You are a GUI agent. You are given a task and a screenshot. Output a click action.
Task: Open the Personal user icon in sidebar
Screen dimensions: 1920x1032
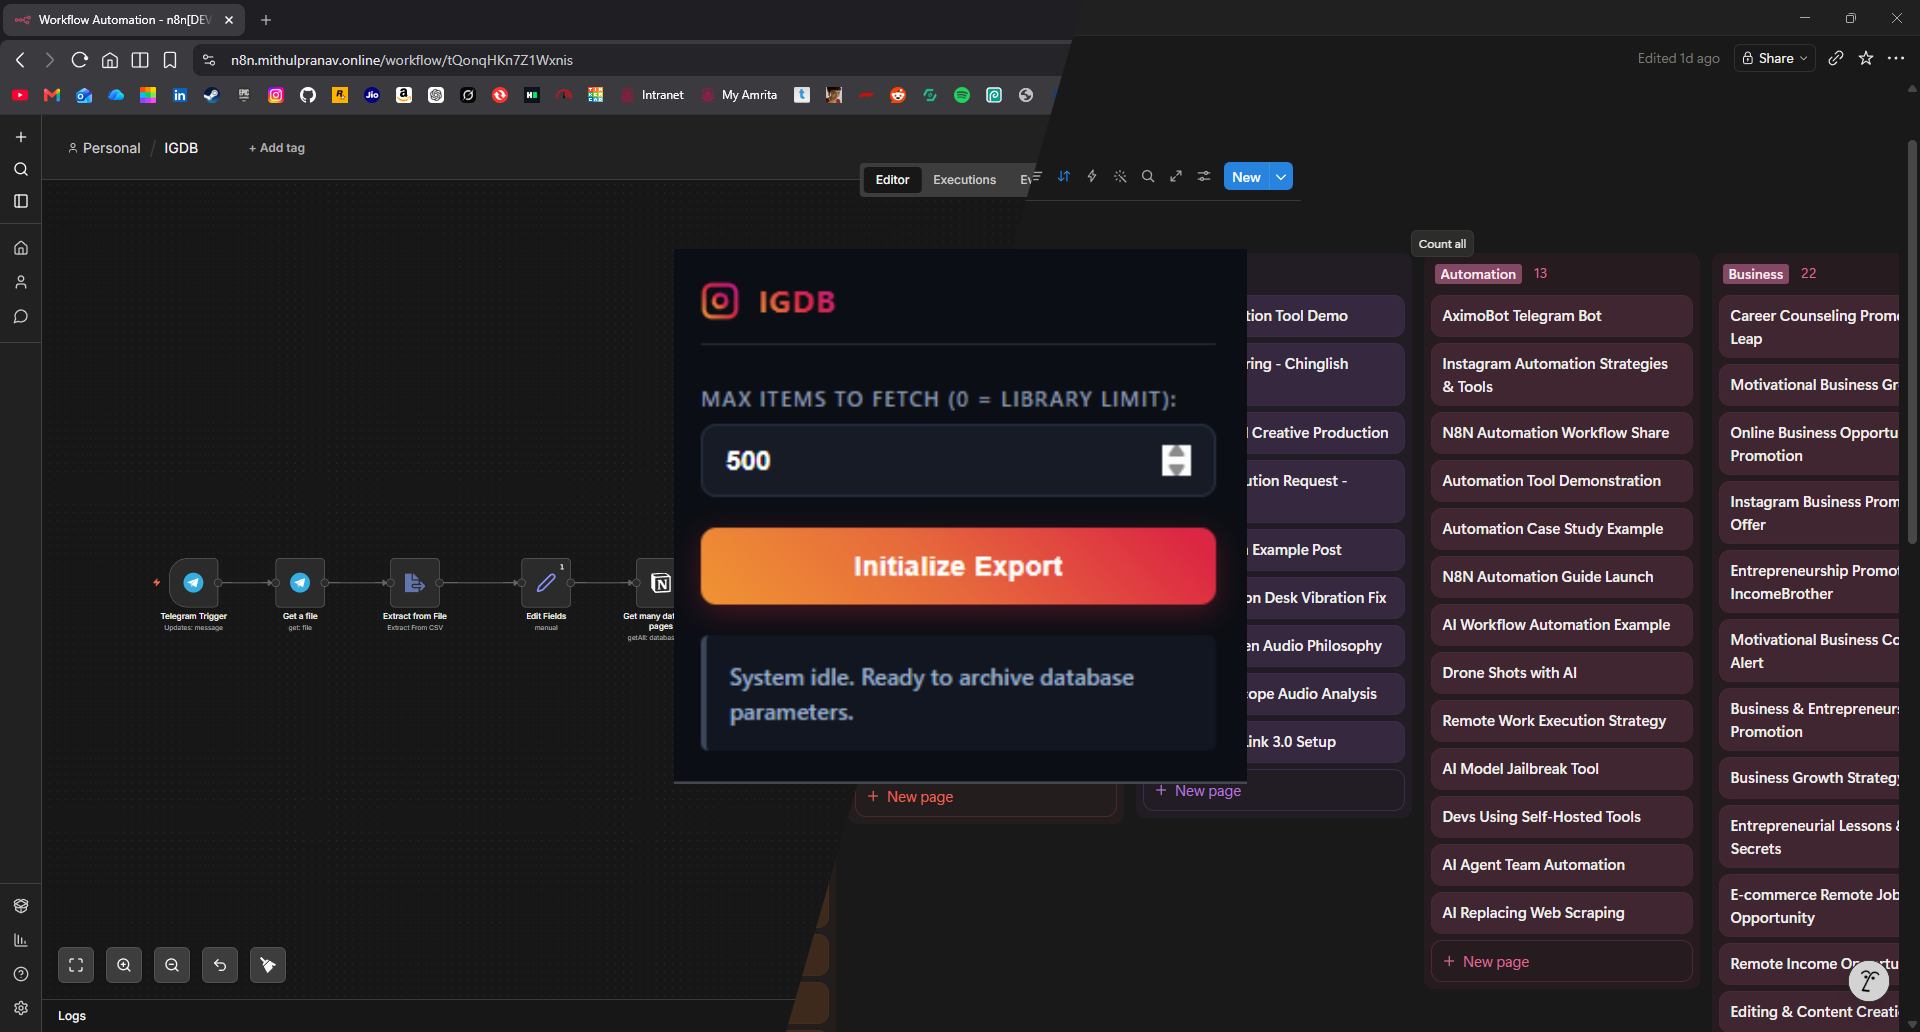tap(21, 282)
